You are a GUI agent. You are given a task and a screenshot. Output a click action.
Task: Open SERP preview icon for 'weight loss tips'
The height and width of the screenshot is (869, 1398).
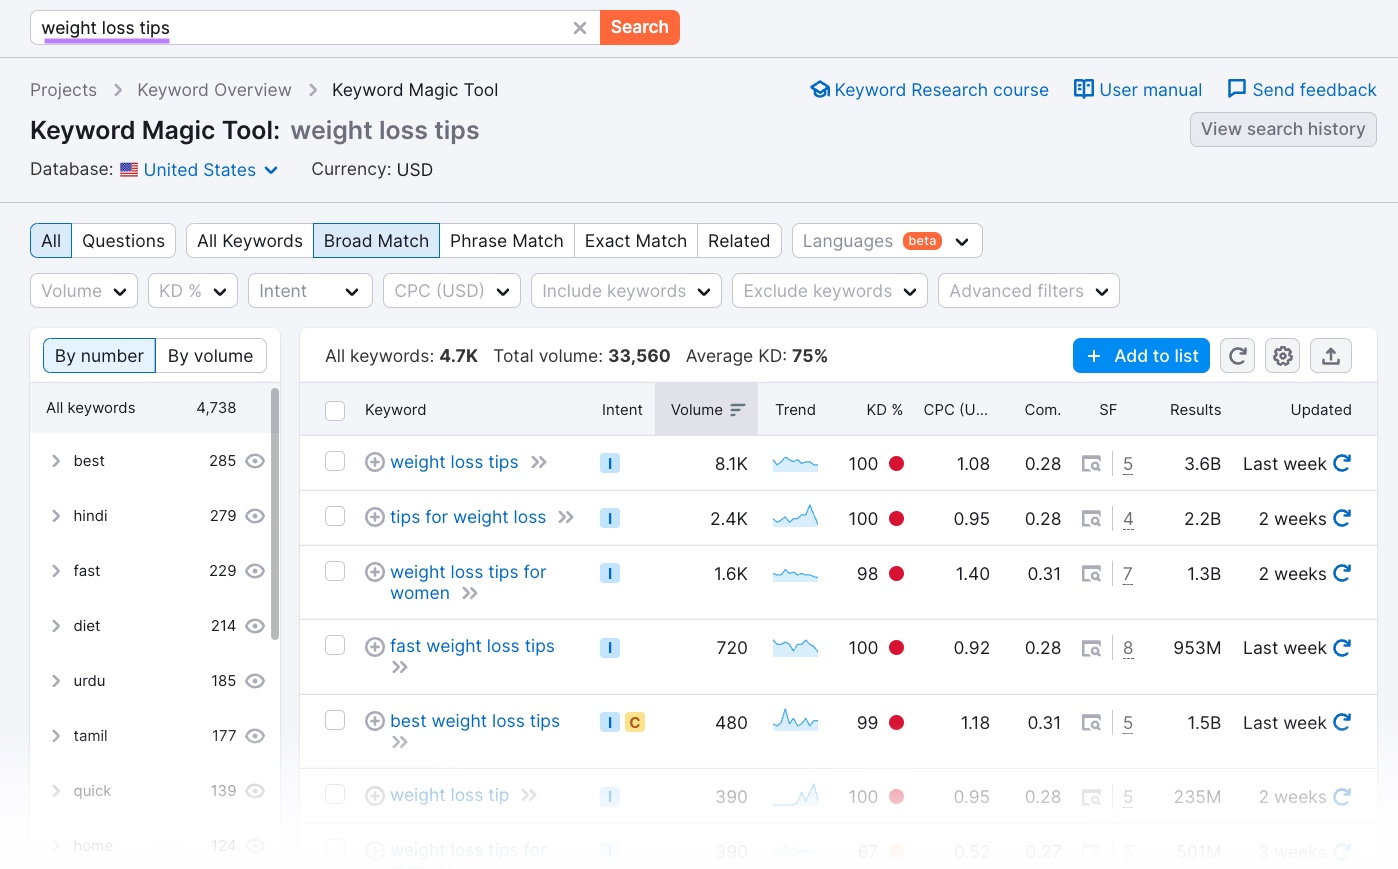coord(1092,463)
